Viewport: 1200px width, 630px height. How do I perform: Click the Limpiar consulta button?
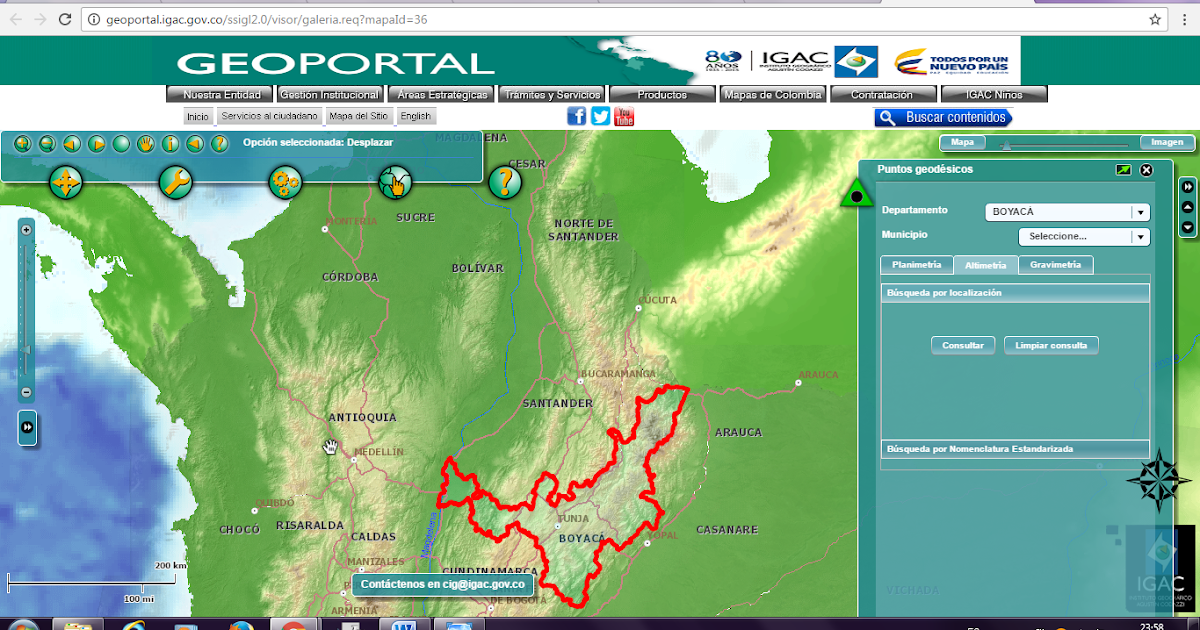(1051, 344)
